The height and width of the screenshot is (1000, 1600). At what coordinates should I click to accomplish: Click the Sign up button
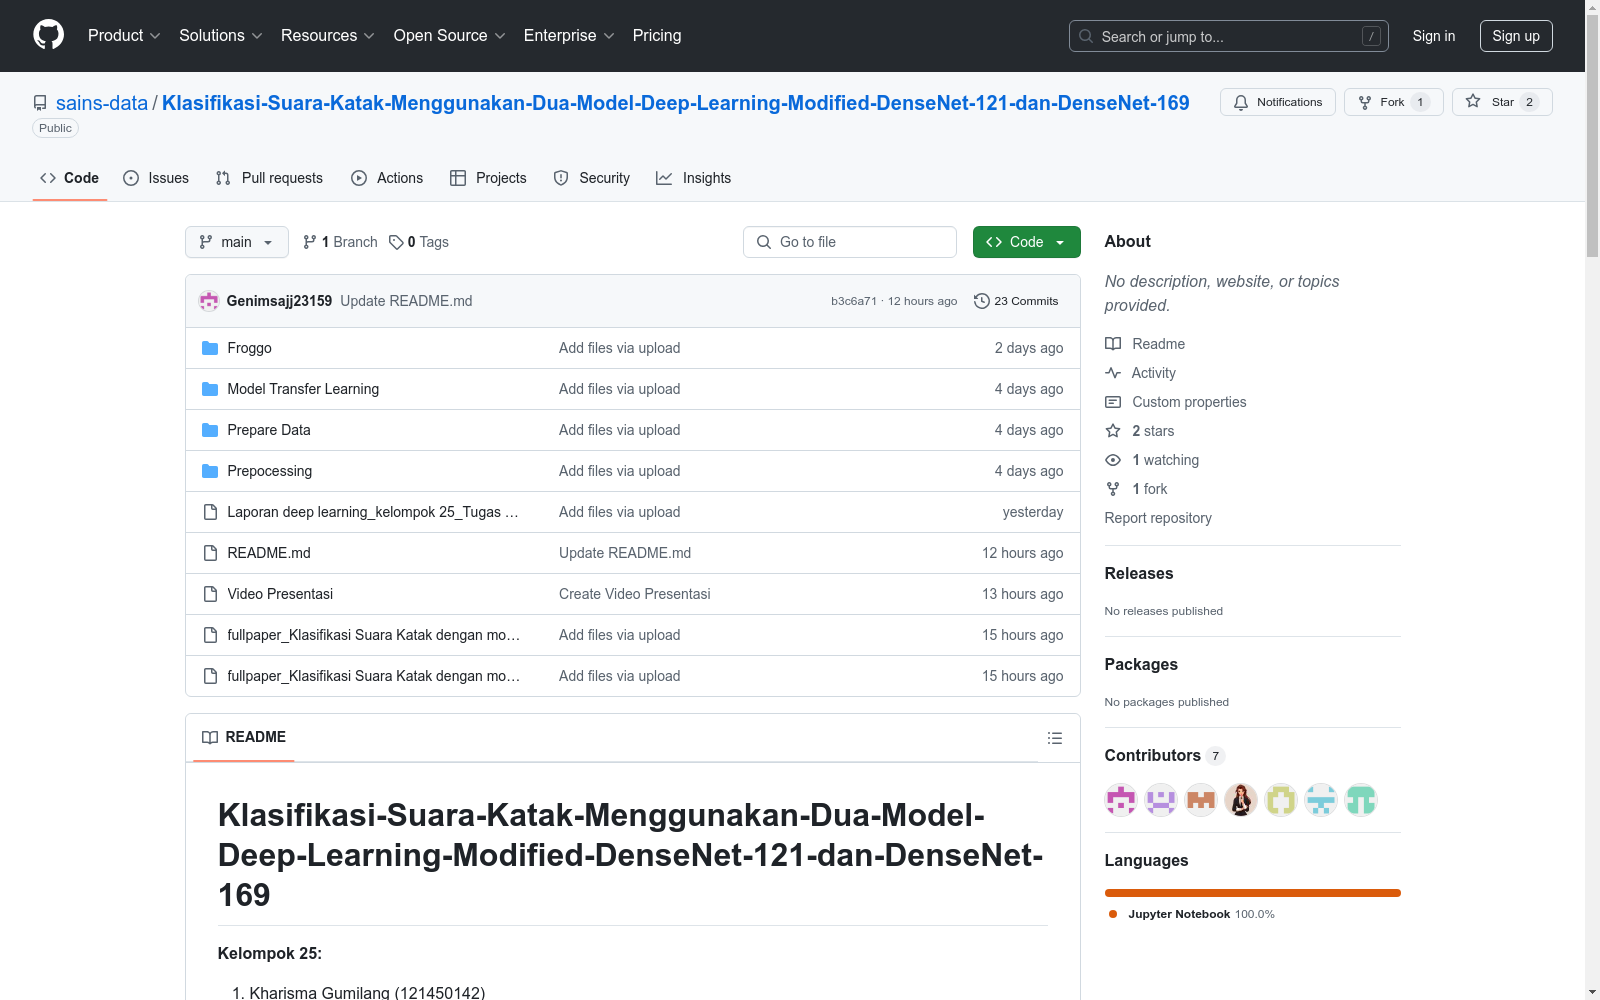[1516, 36]
